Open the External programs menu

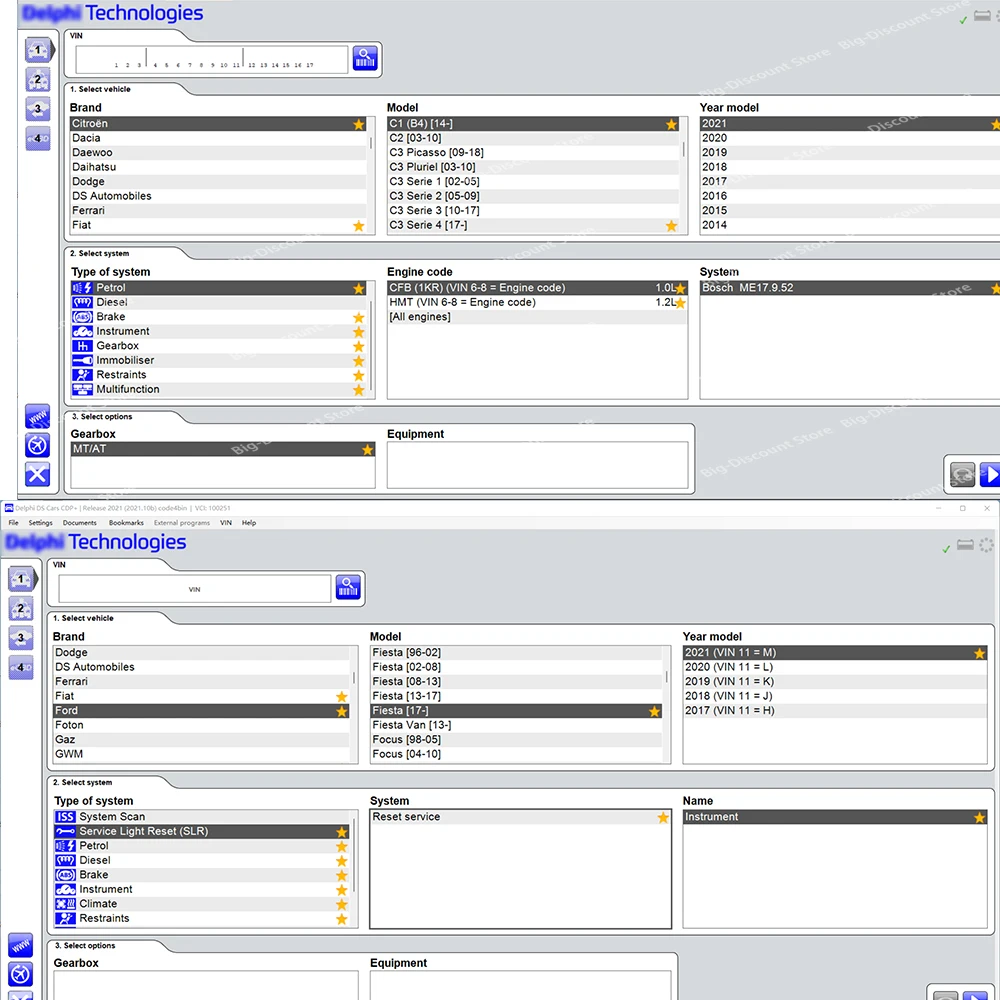[182, 523]
